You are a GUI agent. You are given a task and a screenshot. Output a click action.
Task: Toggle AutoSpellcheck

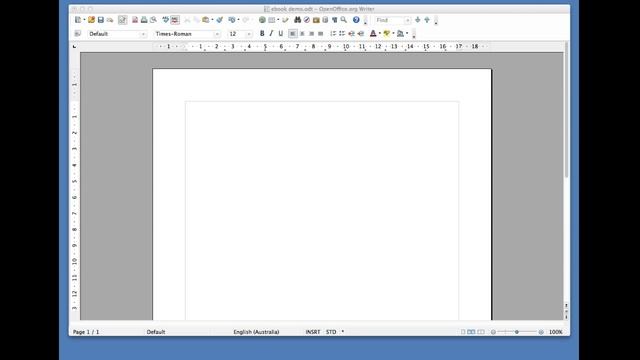[x=175, y=20]
